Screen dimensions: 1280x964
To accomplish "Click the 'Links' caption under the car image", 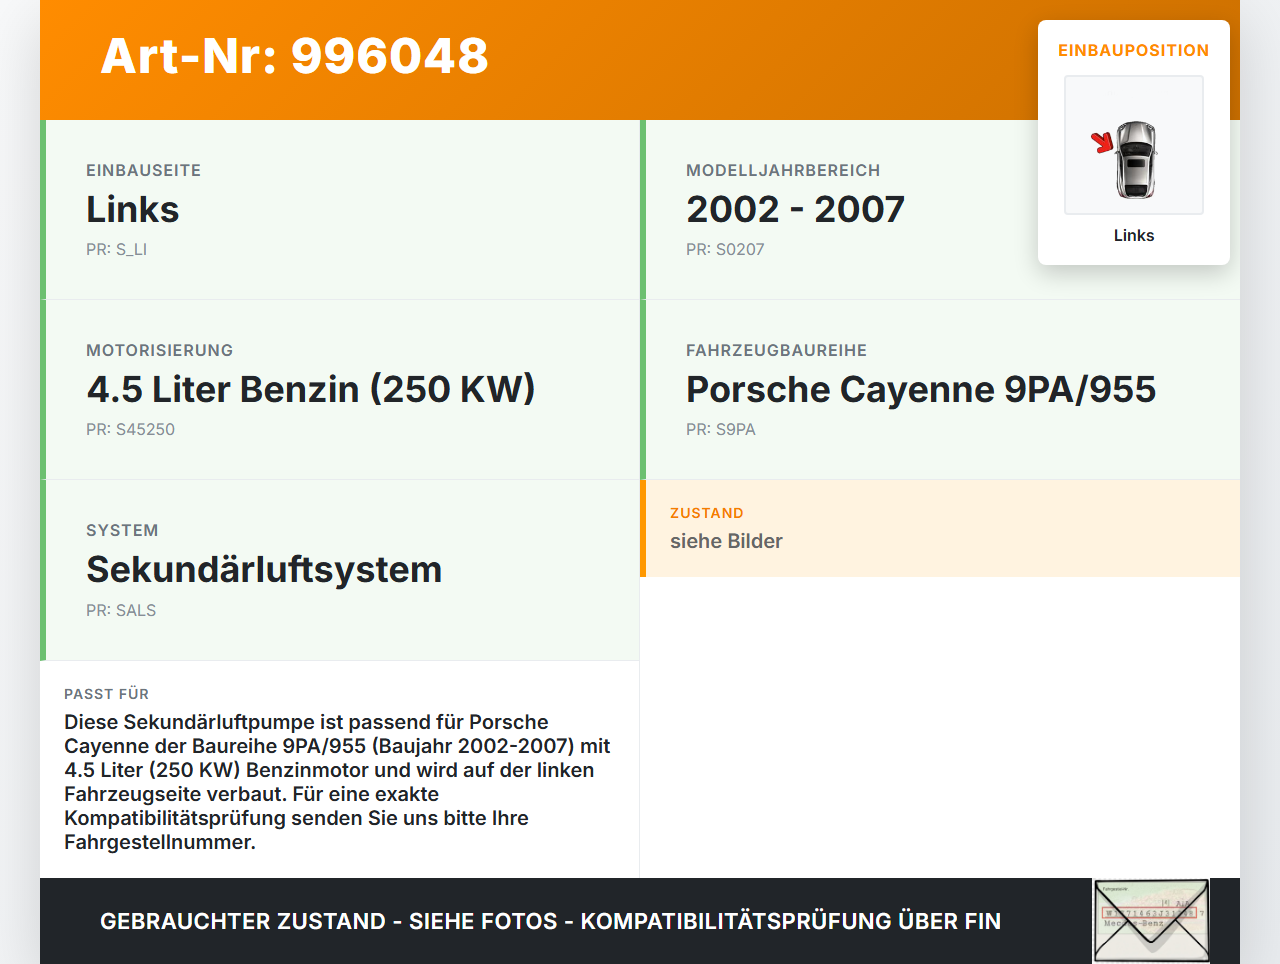I will (x=1133, y=235).
